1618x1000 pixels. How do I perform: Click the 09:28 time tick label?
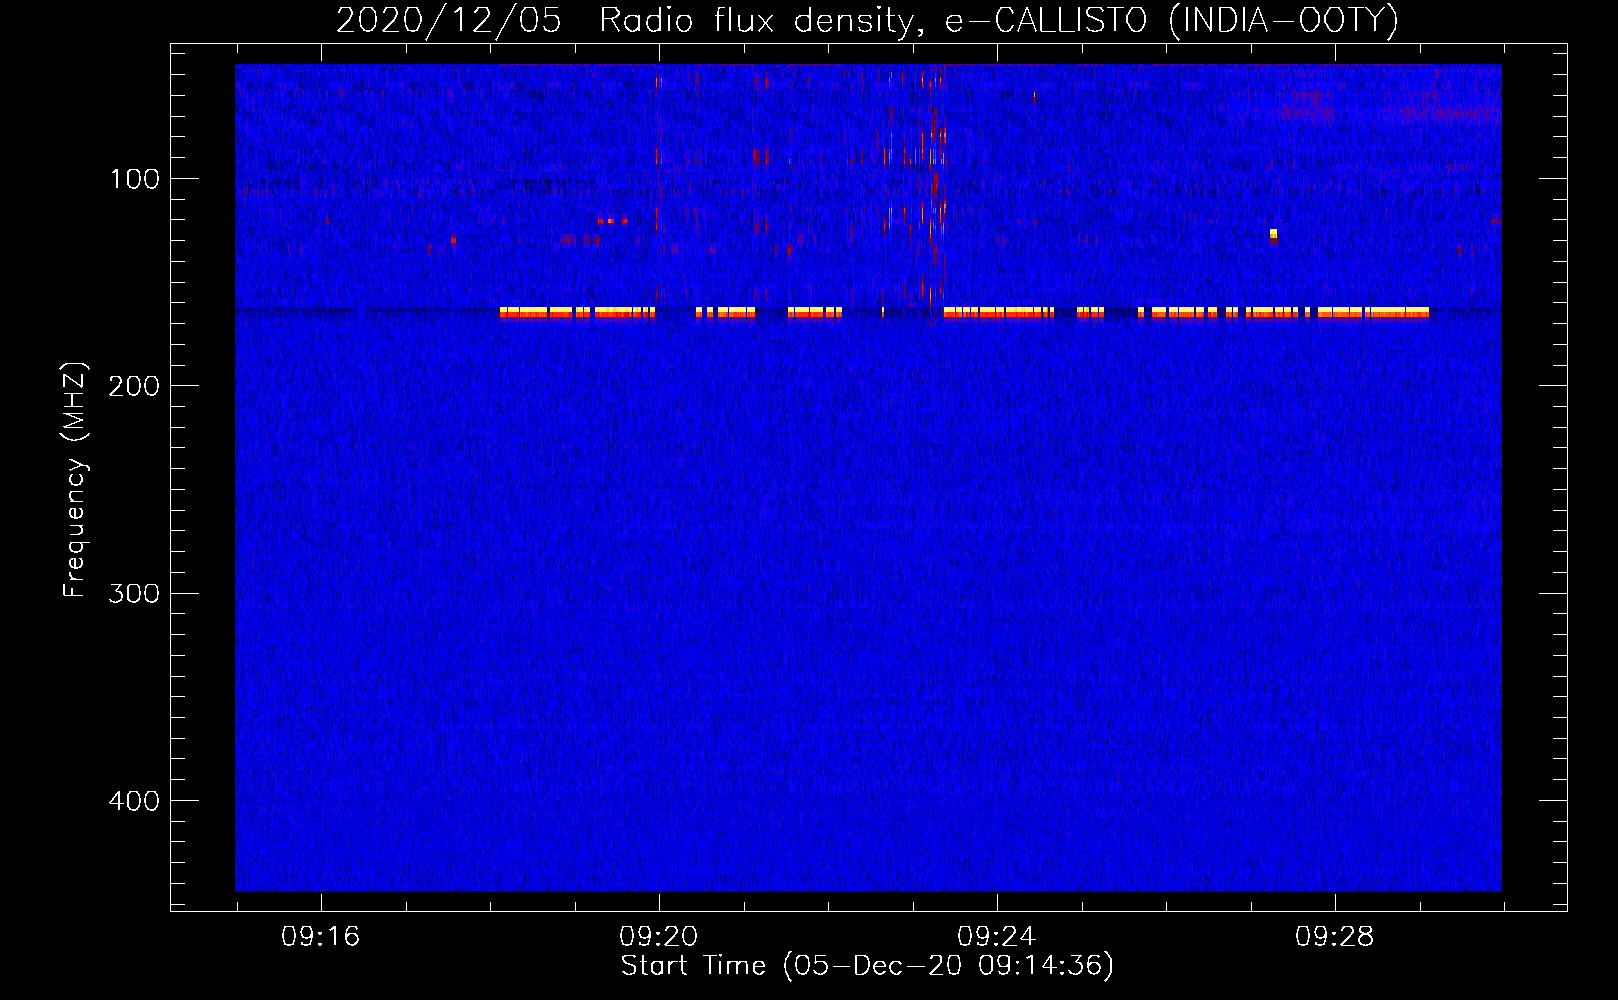1334,937
